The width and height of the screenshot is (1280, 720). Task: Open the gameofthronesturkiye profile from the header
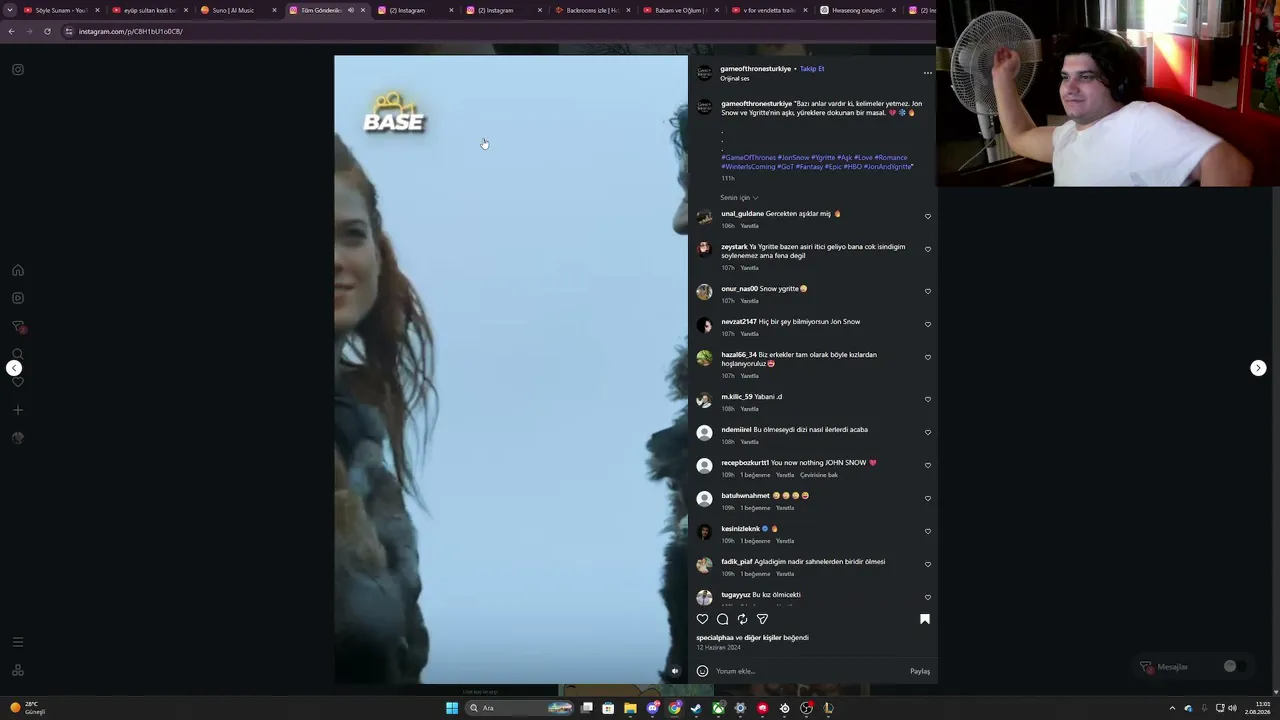coord(755,69)
